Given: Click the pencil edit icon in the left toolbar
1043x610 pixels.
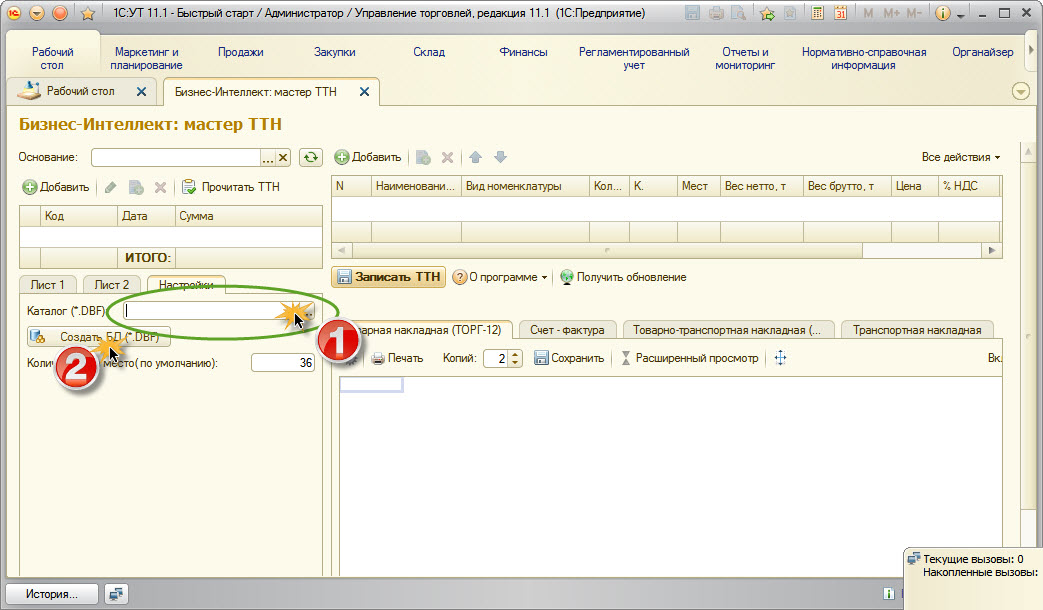Looking at the screenshot, I should [x=110, y=188].
